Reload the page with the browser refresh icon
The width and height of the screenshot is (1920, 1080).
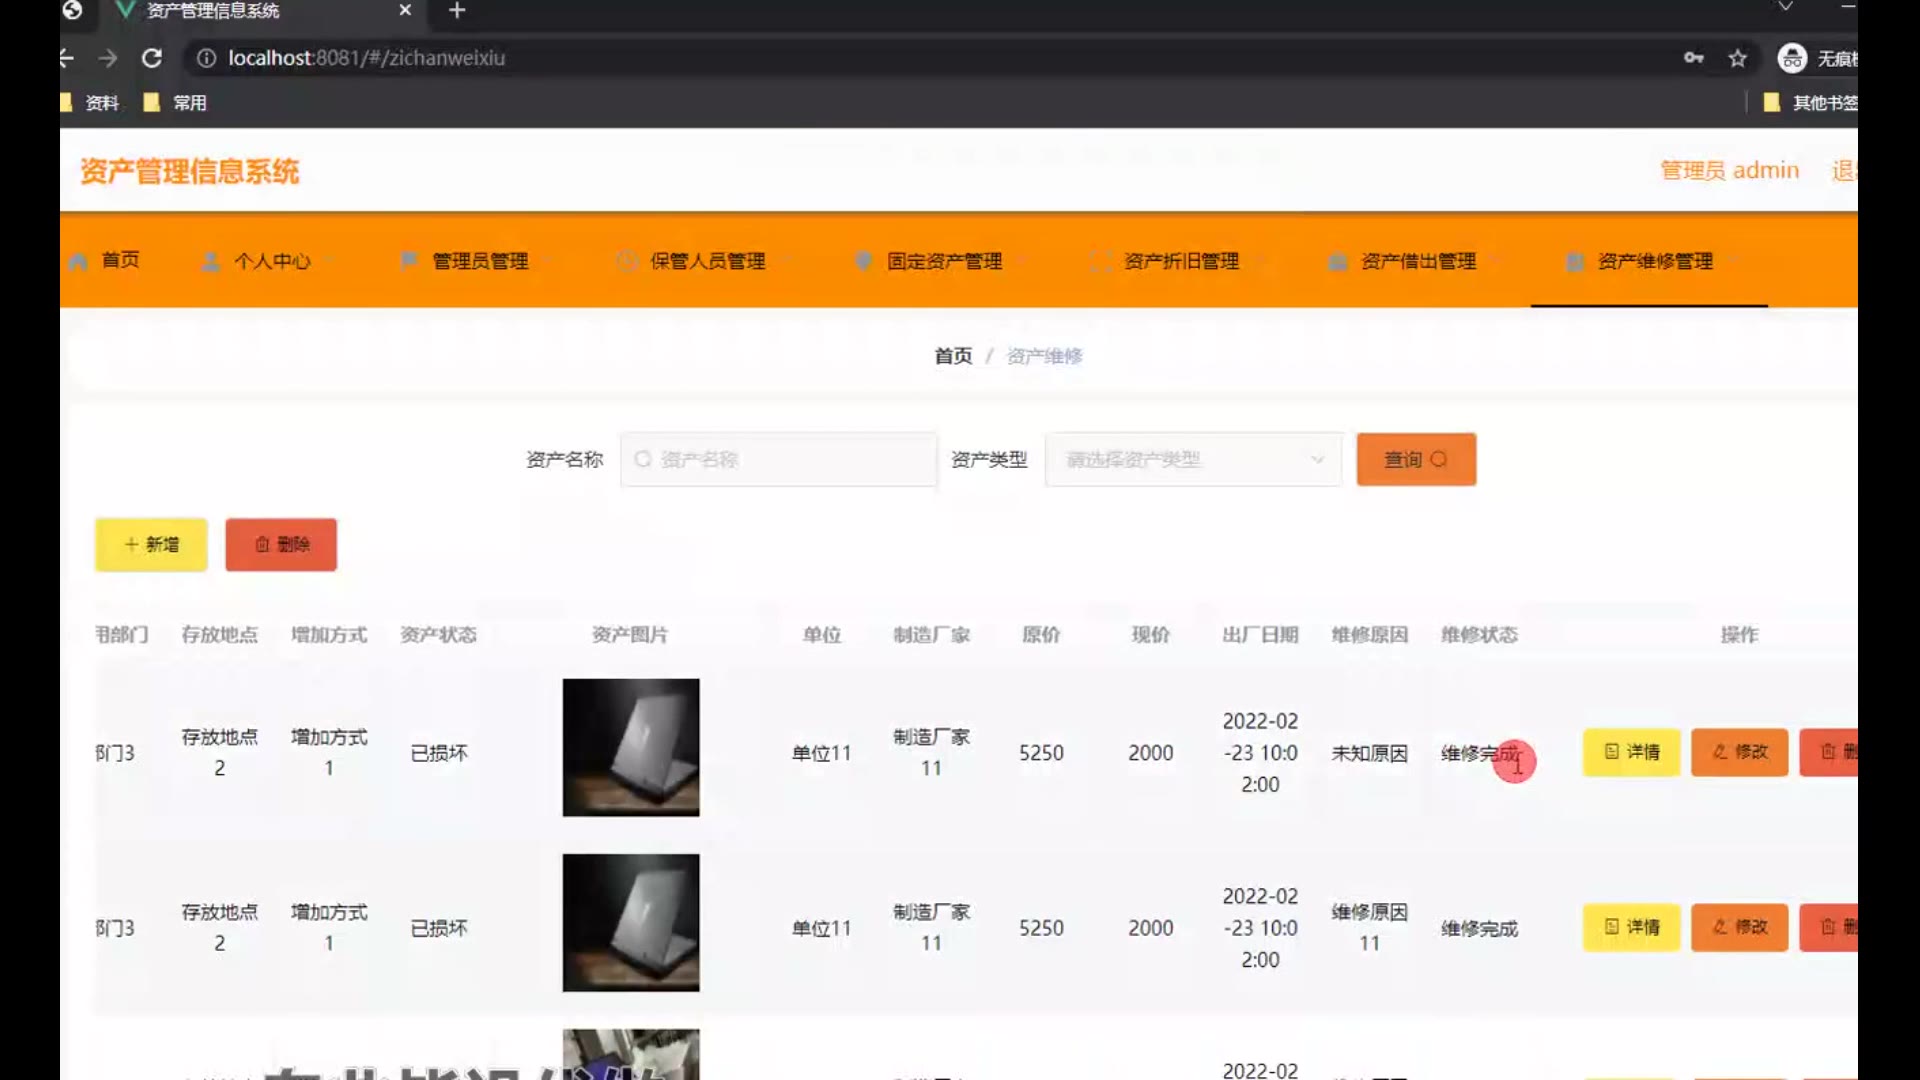[152, 58]
